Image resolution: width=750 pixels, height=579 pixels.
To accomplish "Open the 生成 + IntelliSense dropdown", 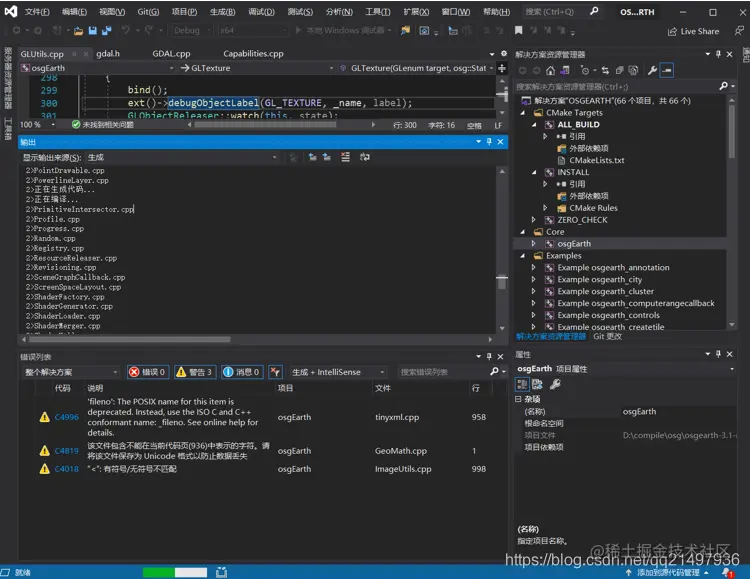I will coord(337,372).
